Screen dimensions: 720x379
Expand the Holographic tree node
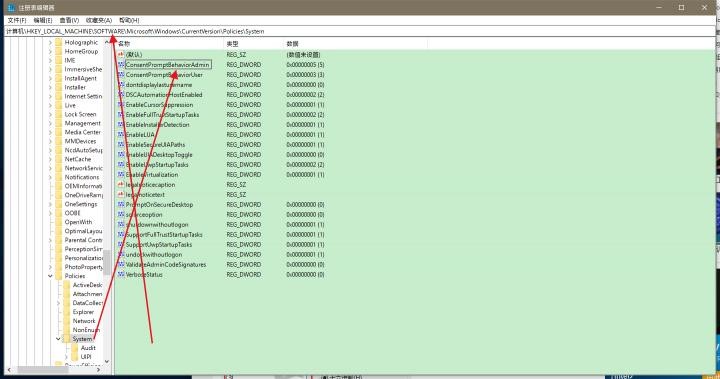pyautogui.click(x=50, y=42)
